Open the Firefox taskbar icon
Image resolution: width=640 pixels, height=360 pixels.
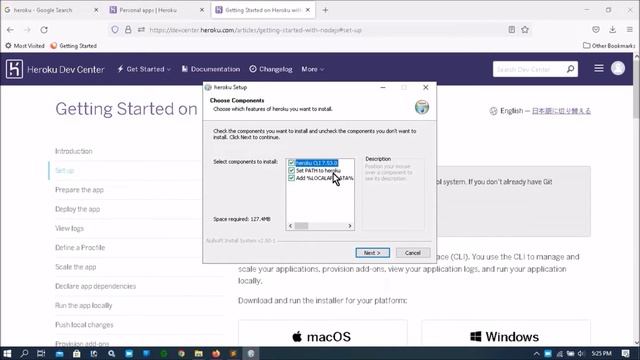[x=216, y=353]
